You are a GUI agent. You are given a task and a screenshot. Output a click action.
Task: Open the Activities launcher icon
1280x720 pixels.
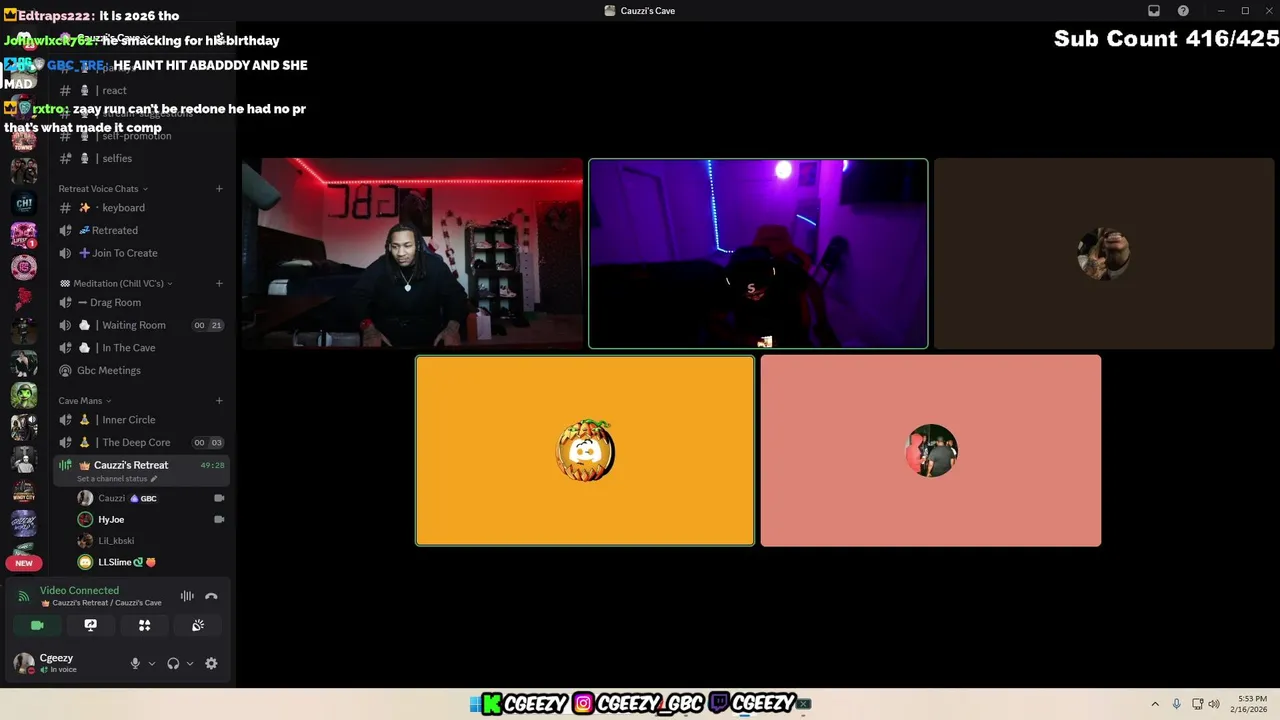click(144, 625)
